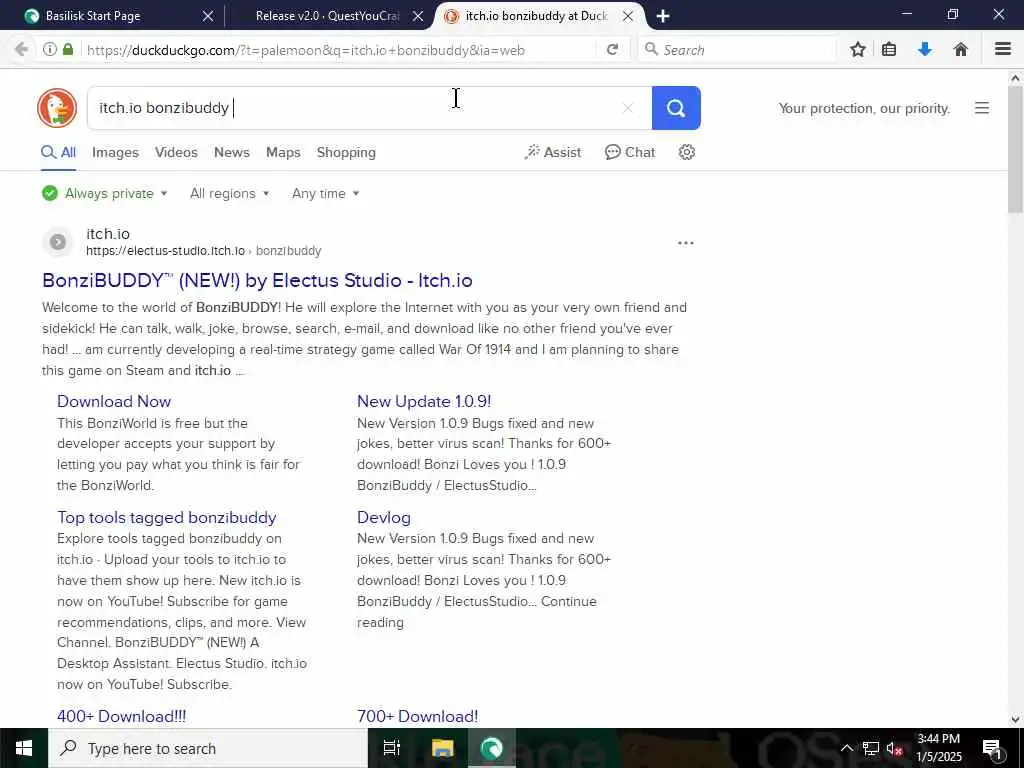Open the result's three-dot options menu
This screenshot has height=768, width=1024.
click(x=686, y=243)
